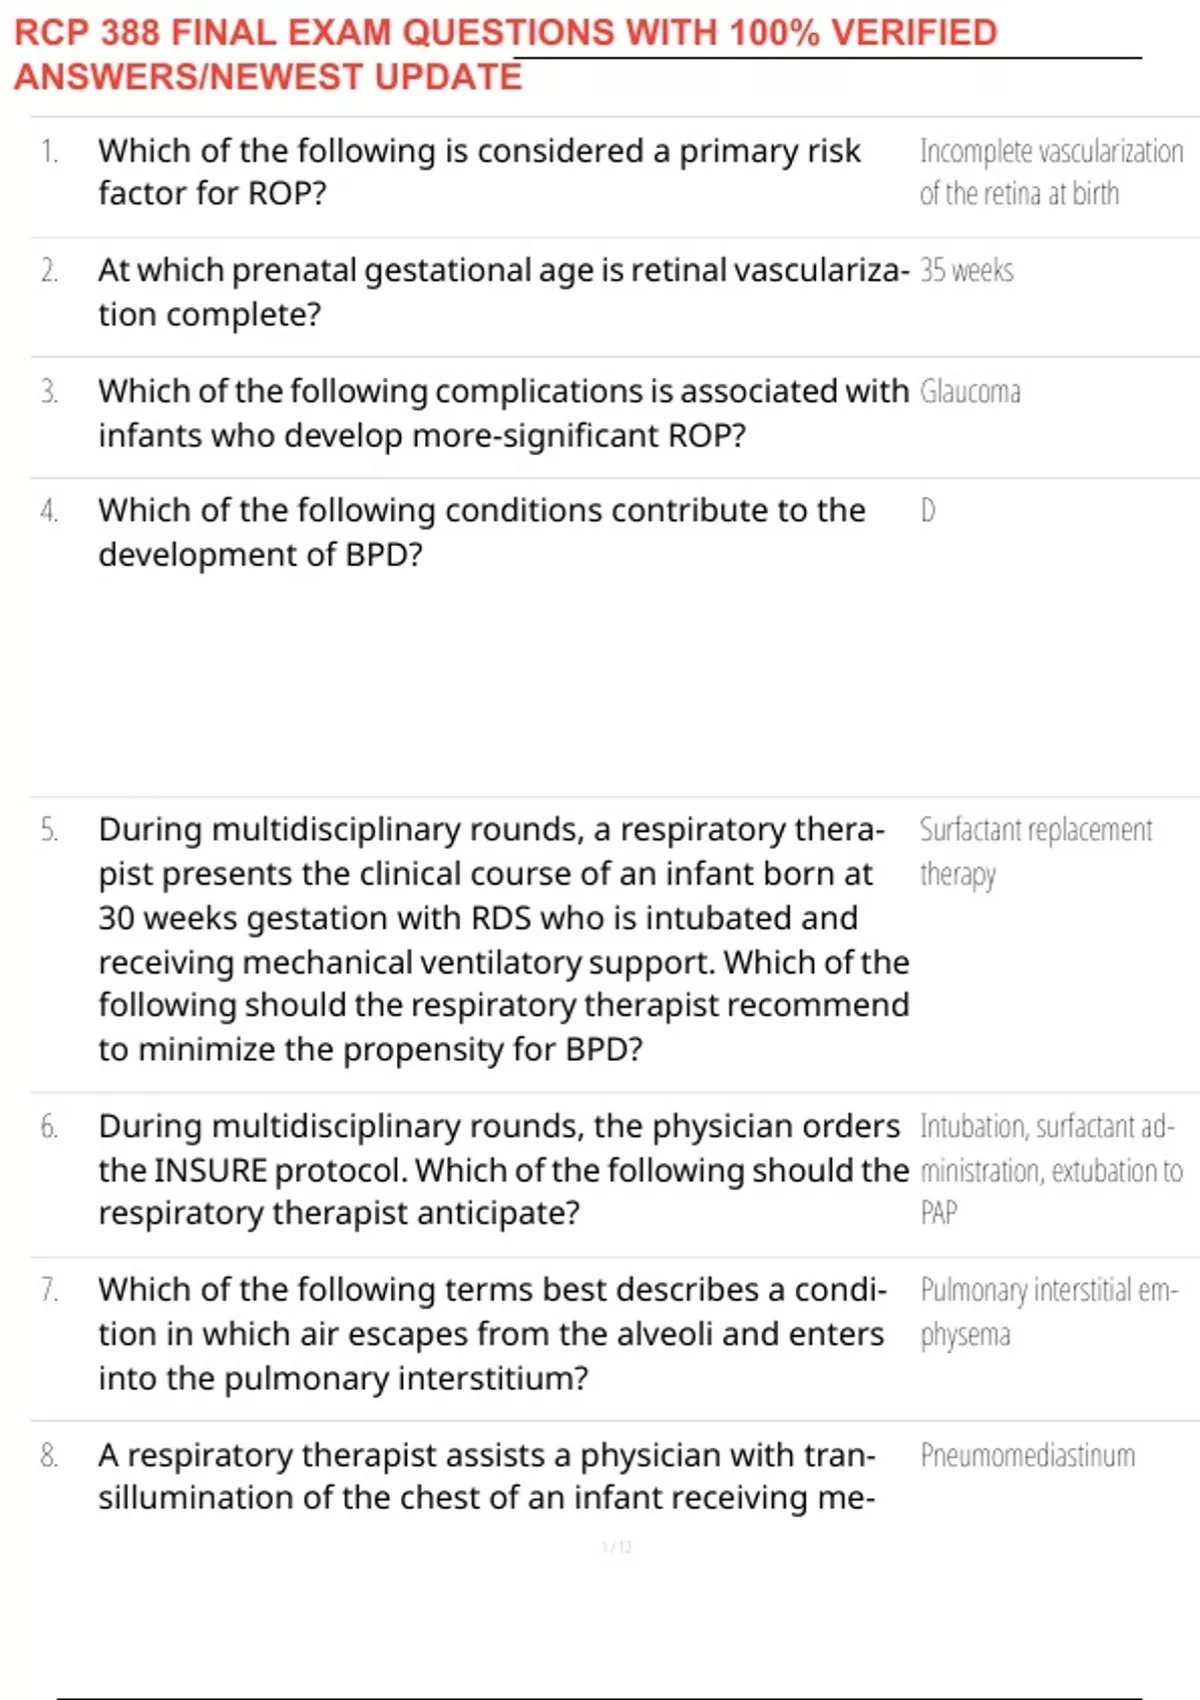Viewport: 1200px width, 1700px height.
Task: Click 'Surfactant replacement therapy' answer
Action: pos(1036,852)
